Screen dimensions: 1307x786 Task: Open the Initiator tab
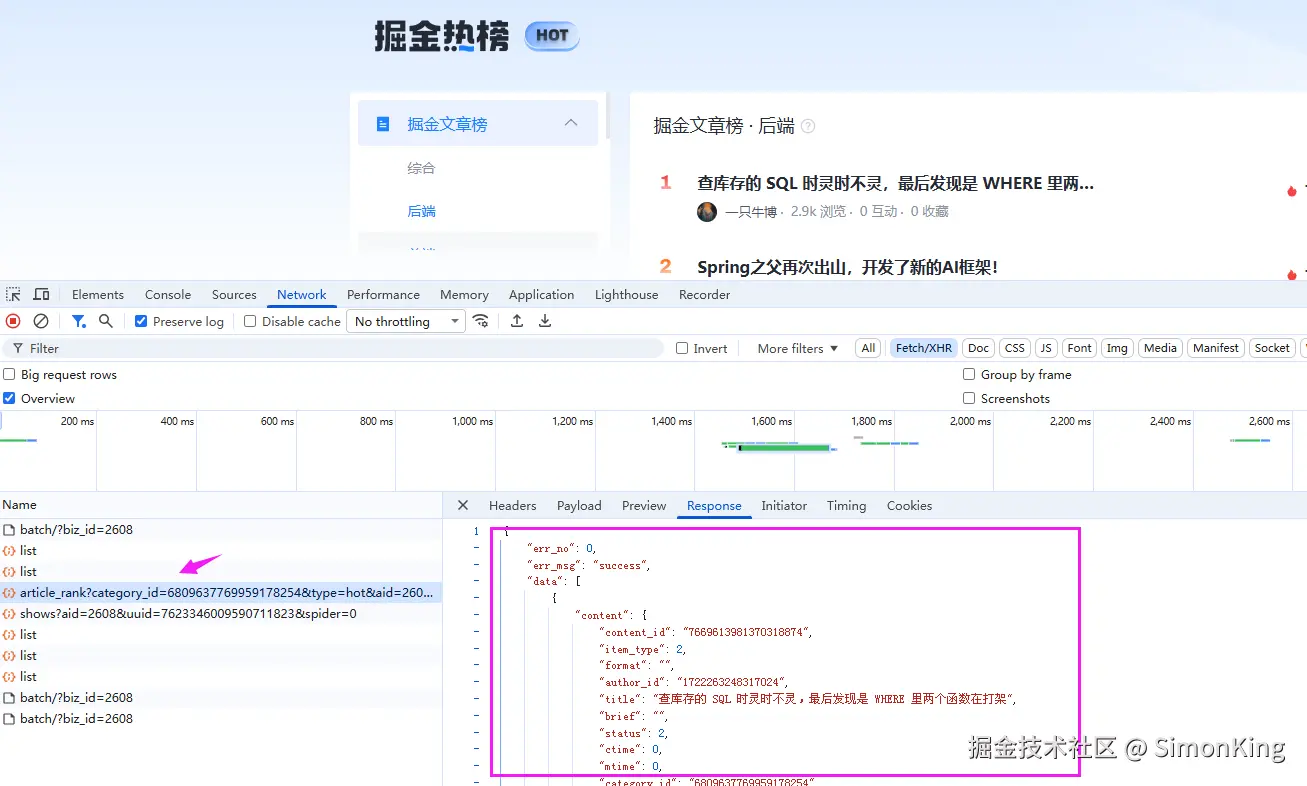click(x=784, y=506)
